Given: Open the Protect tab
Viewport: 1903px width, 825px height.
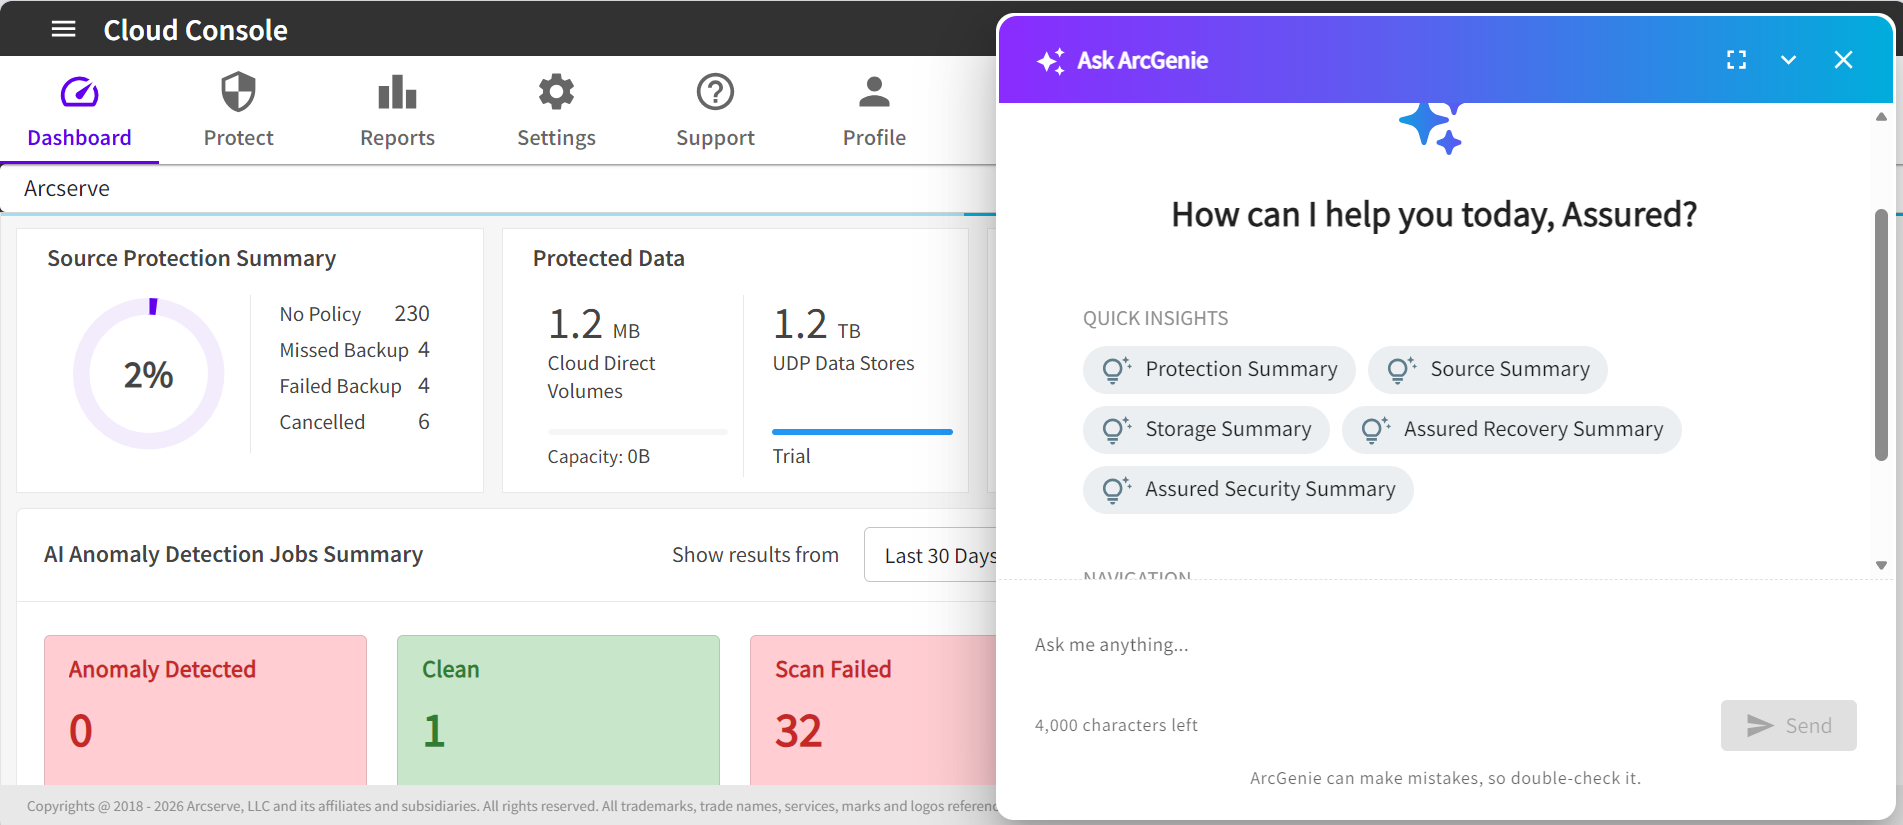Looking at the screenshot, I should click(238, 111).
